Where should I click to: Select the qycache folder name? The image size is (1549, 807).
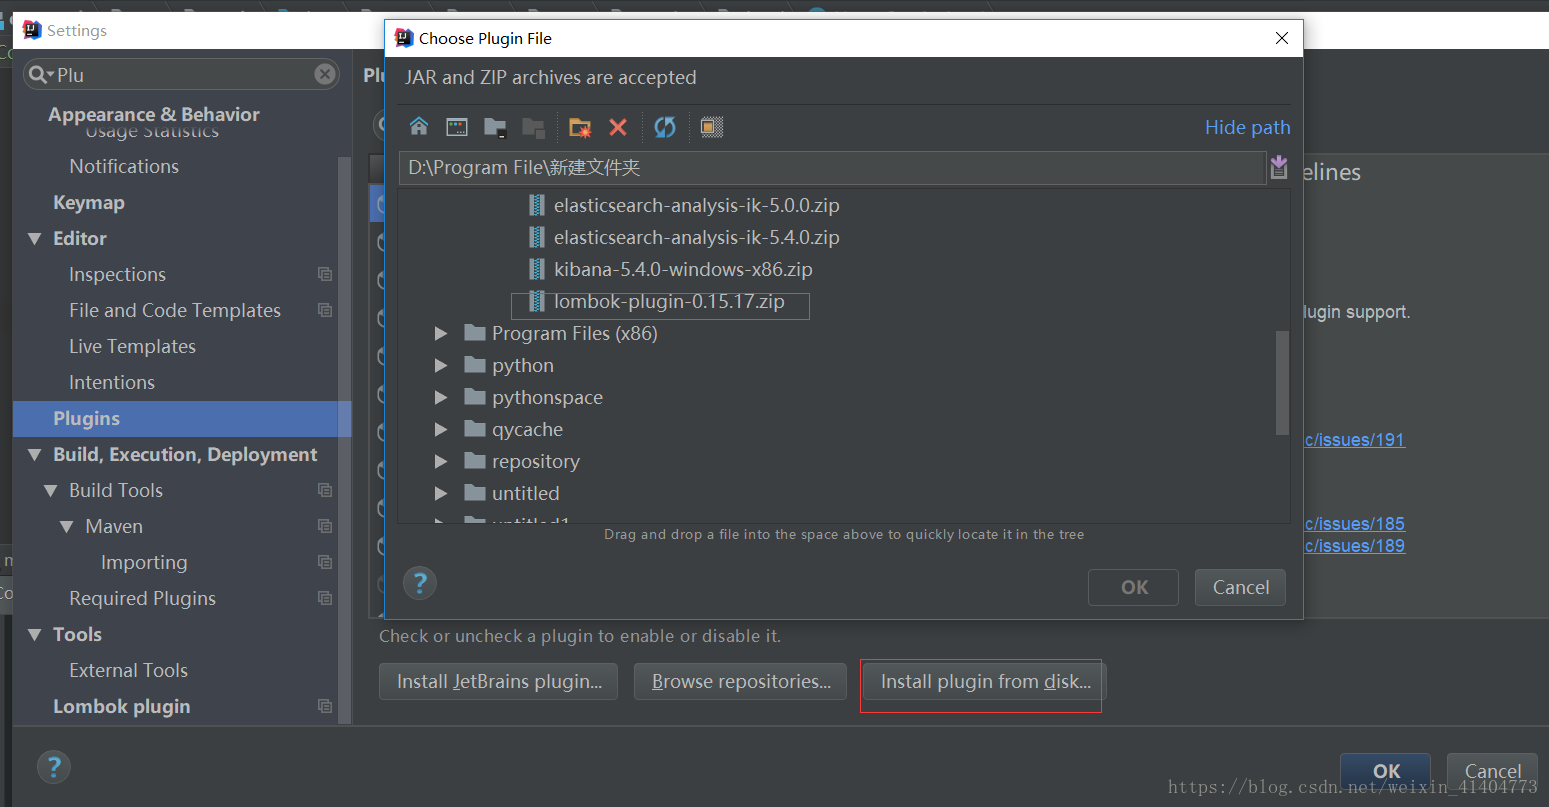pos(527,429)
